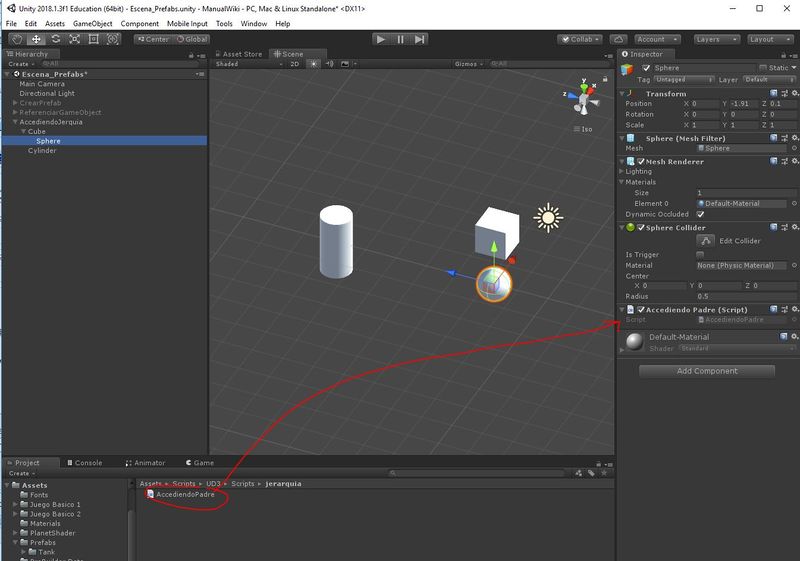Image resolution: width=800 pixels, height=561 pixels.
Task: Open Mesh object picker circle
Action: click(x=794, y=148)
